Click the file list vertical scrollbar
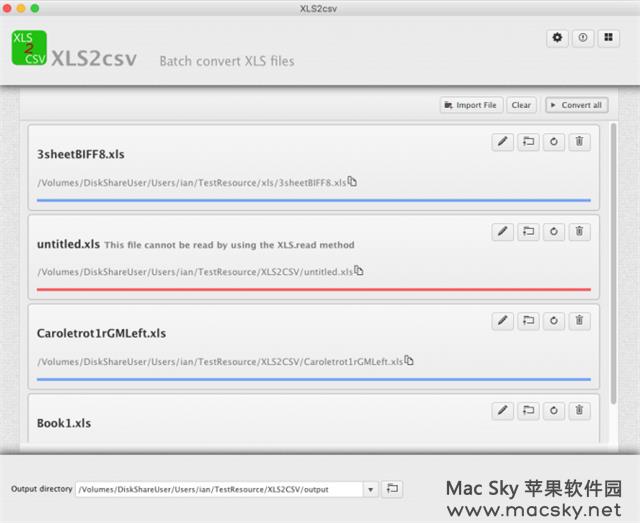 point(613,264)
